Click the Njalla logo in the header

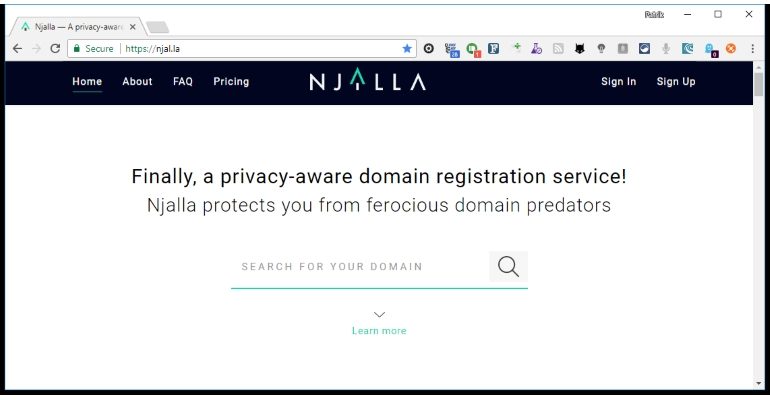(367, 82)
